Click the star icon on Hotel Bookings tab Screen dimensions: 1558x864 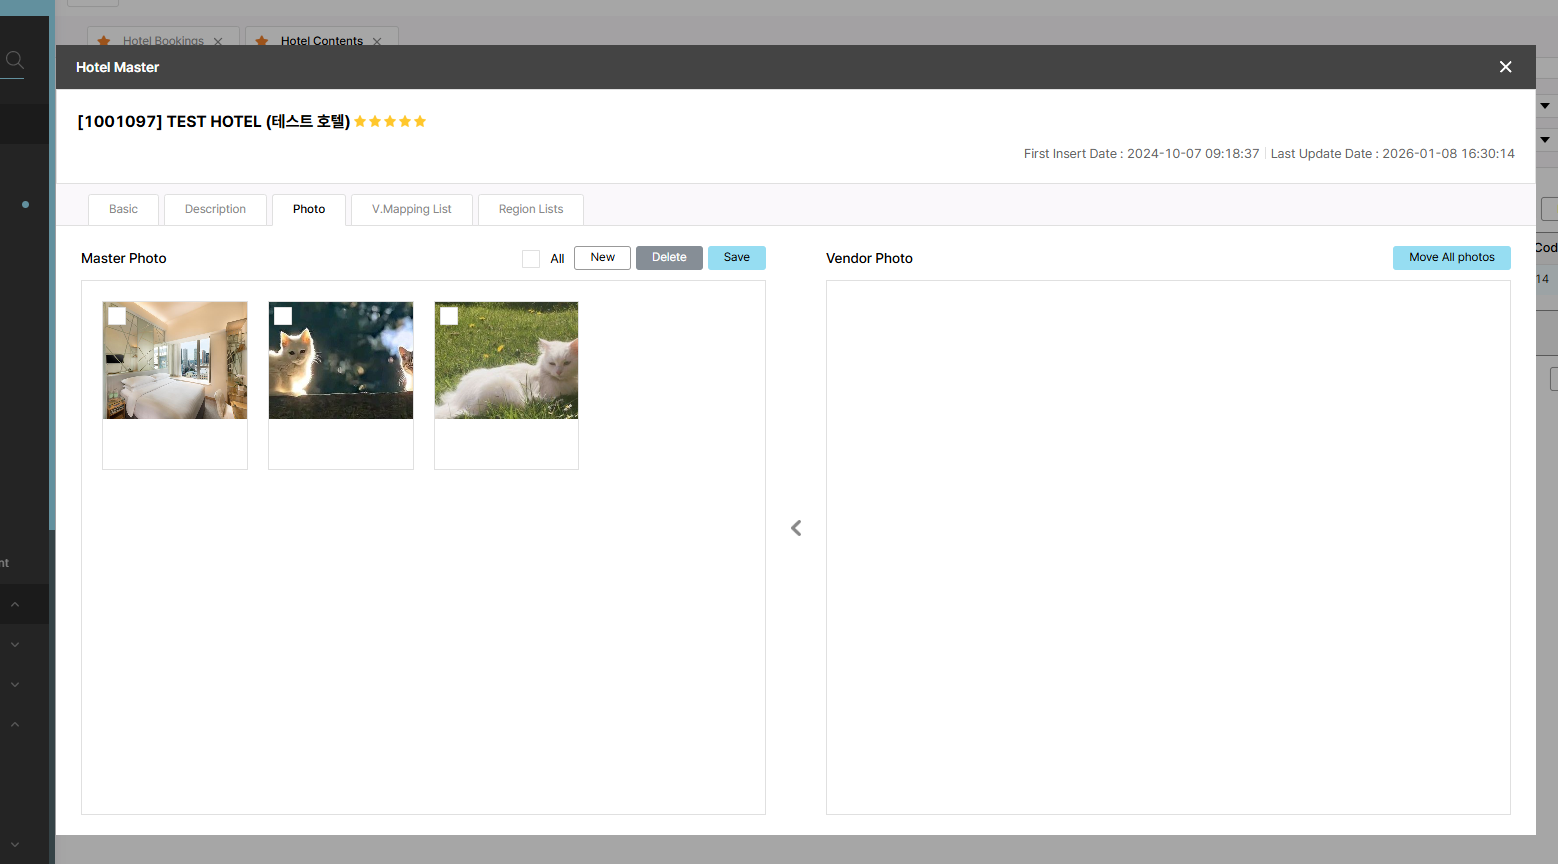(104, 41)
